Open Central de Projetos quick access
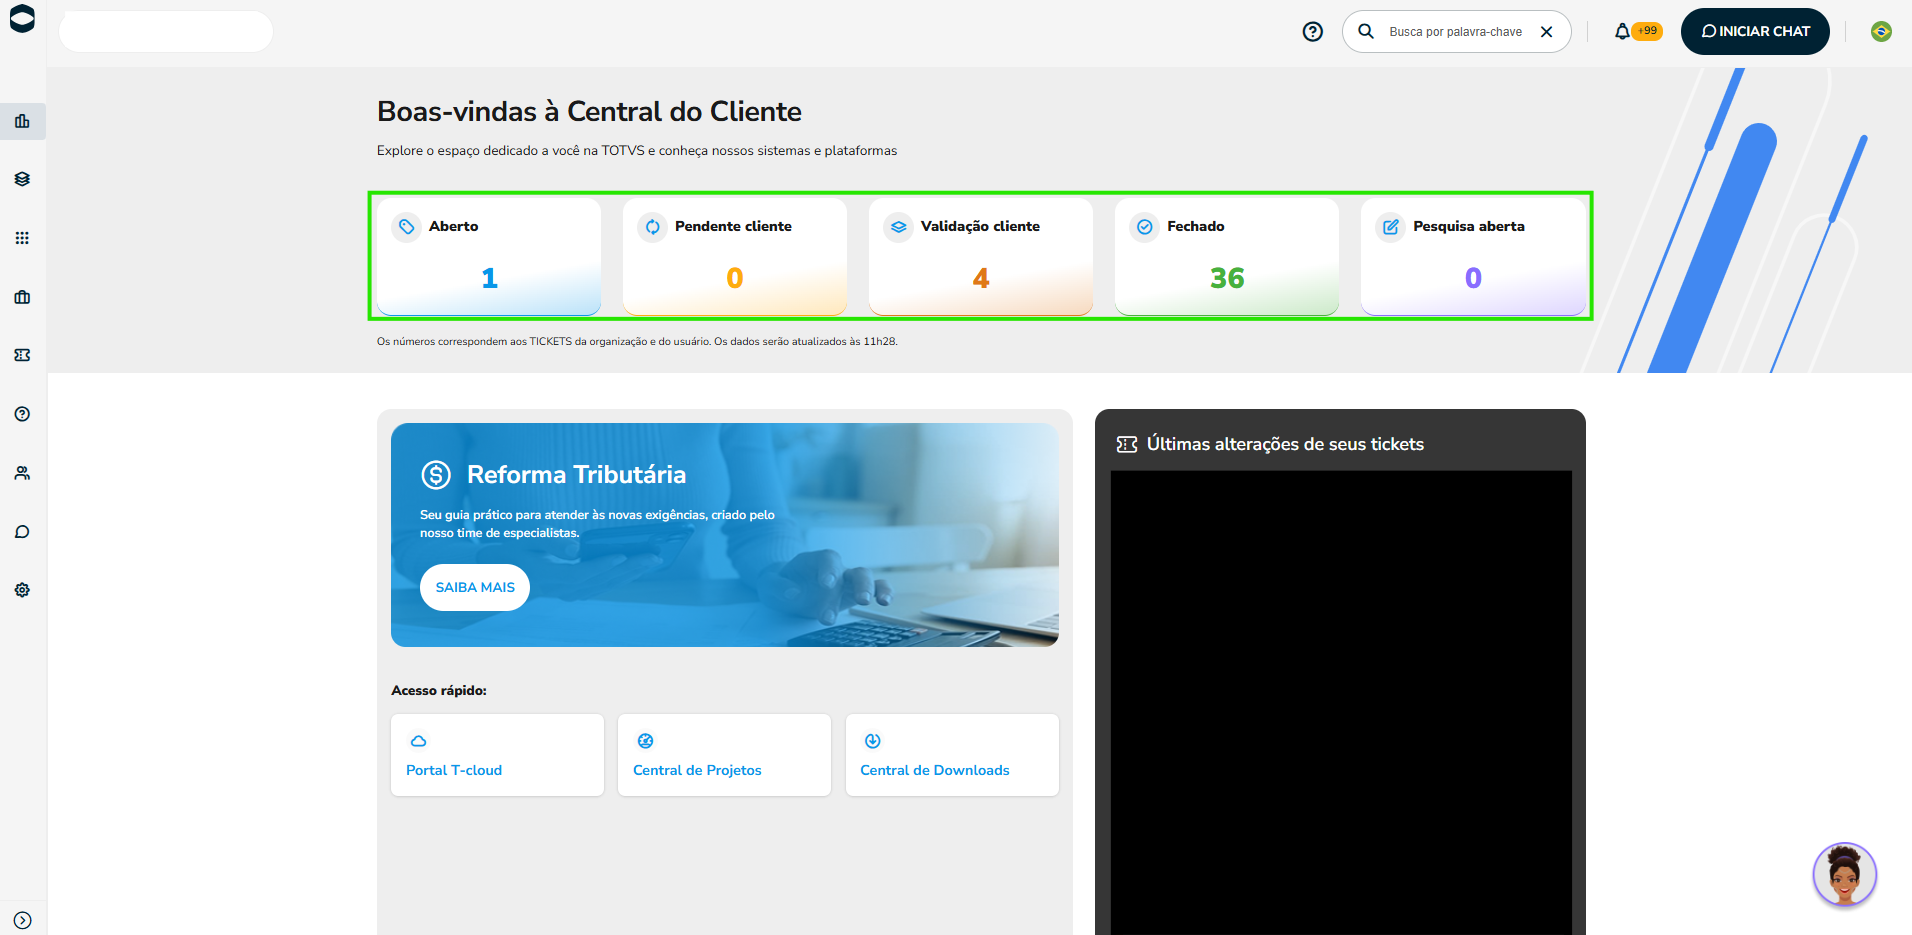Image resolution: width=1912 pixels, height=935 pixels. 724,755
